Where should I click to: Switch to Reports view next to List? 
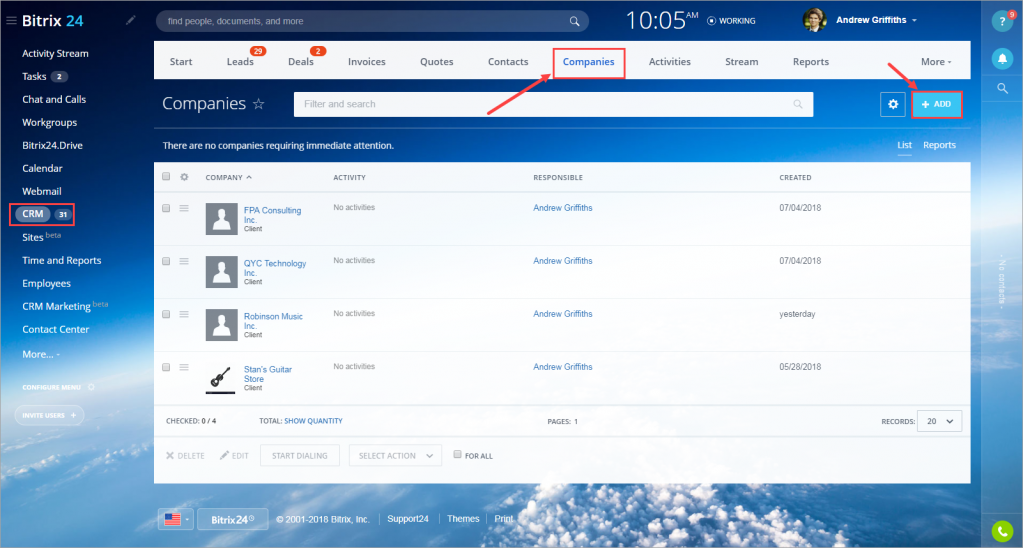tap(939, 145)
